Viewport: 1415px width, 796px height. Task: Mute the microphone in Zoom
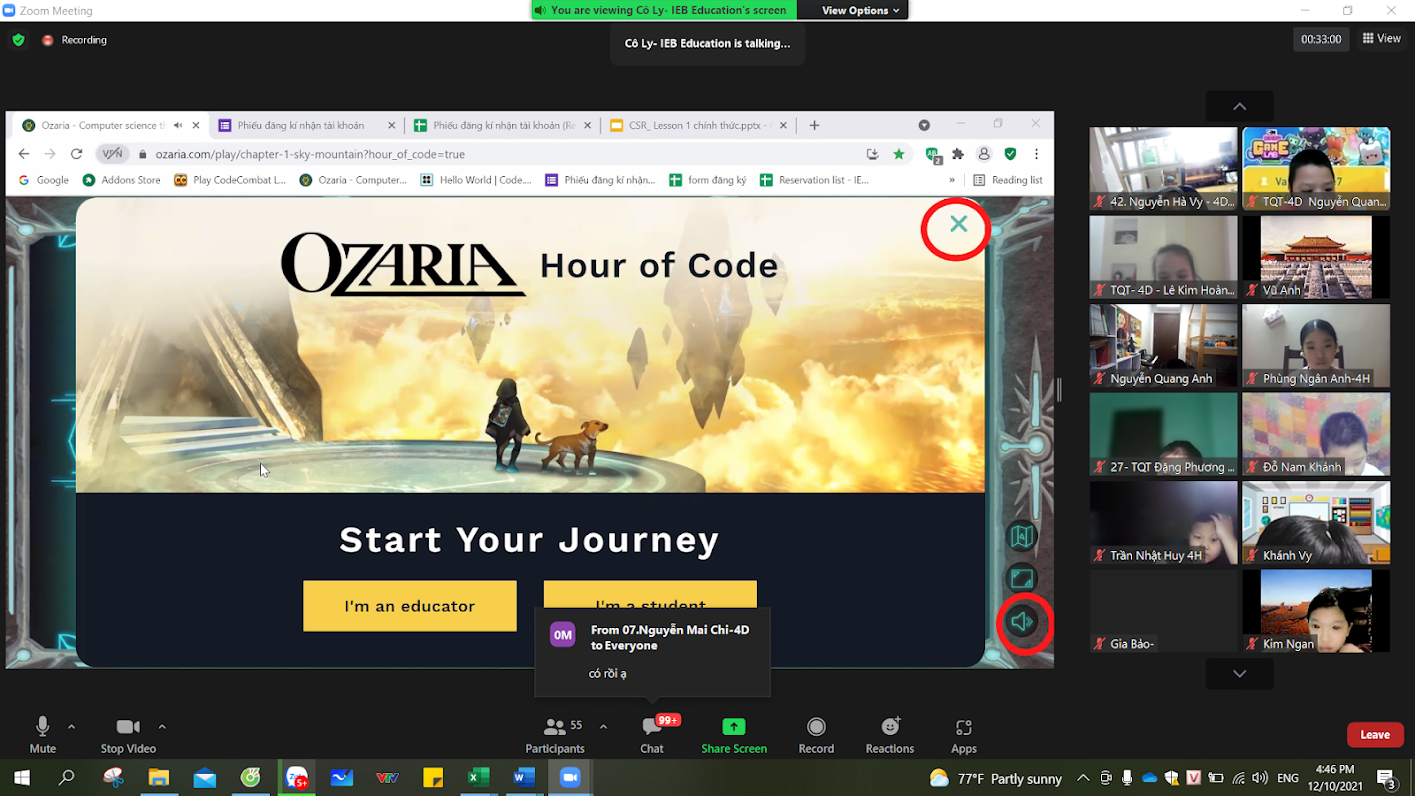(42, 735)
